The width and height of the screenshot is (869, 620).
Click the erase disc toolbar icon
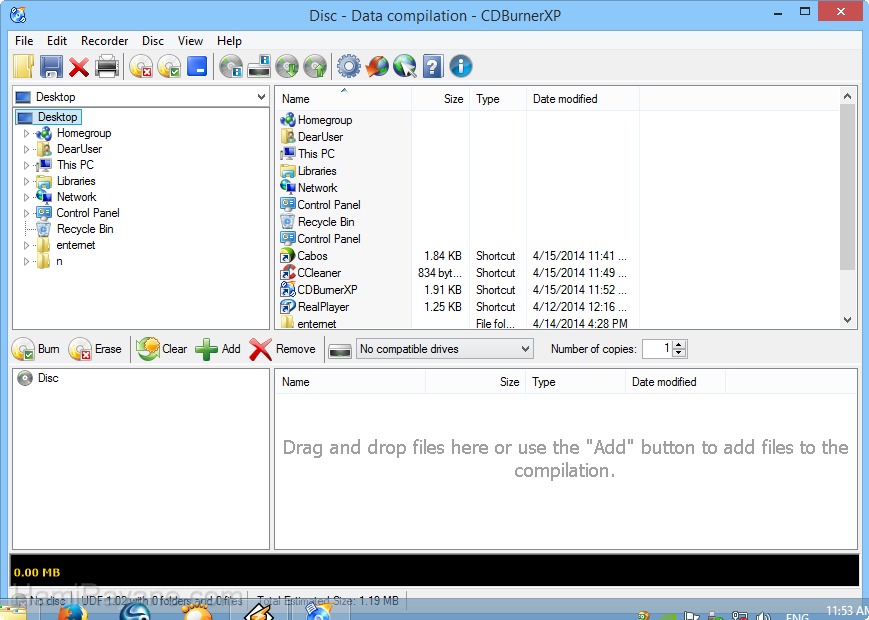point(141,66)
